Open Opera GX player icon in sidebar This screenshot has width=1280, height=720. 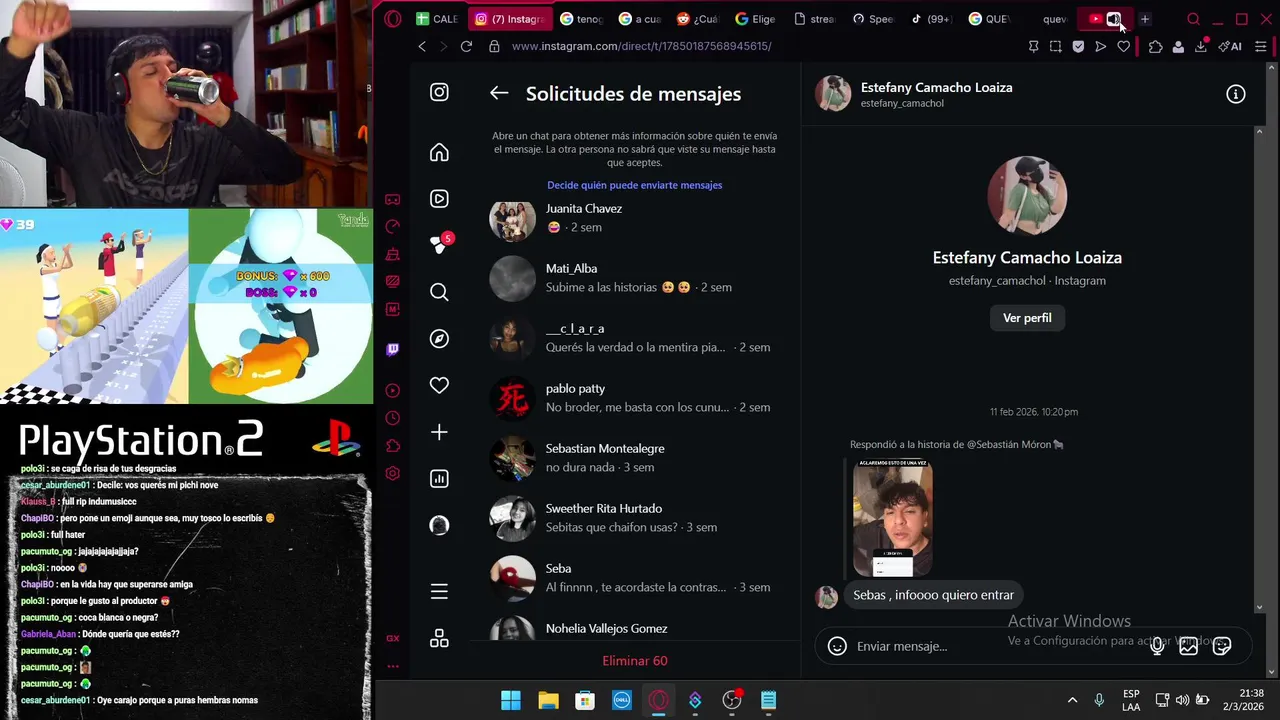click(392, 391)
